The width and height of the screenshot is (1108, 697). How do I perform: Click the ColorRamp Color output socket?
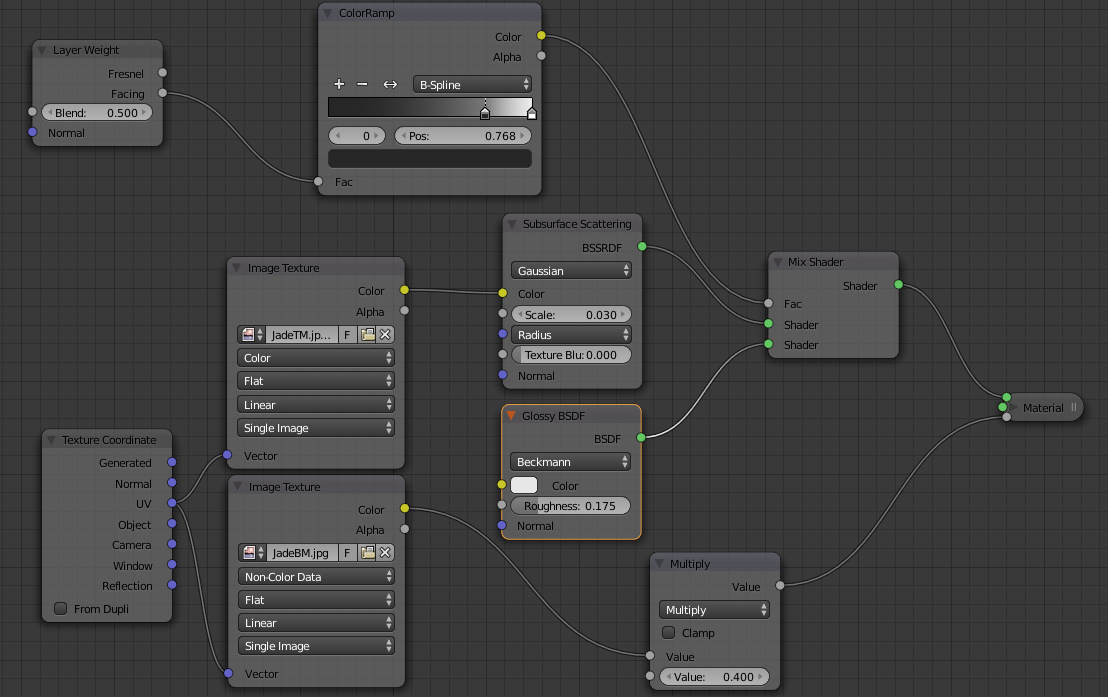(541, 35)
